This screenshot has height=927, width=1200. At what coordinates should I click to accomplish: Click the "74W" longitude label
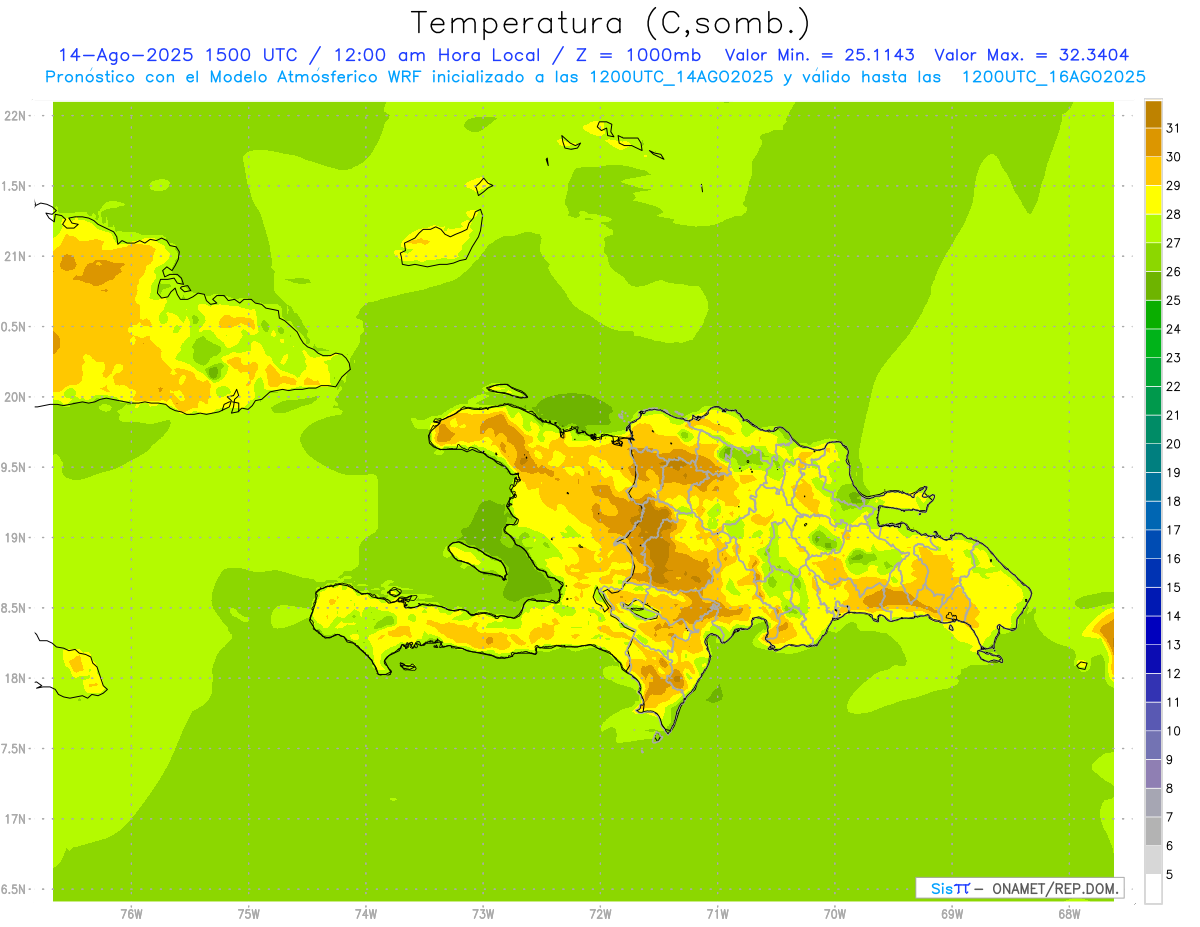pos(366,913)
